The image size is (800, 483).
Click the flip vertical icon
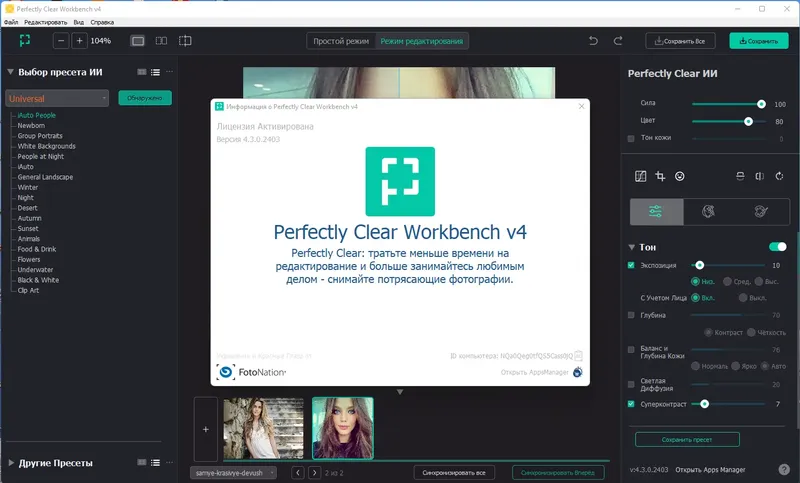click(x=740, y=176)
